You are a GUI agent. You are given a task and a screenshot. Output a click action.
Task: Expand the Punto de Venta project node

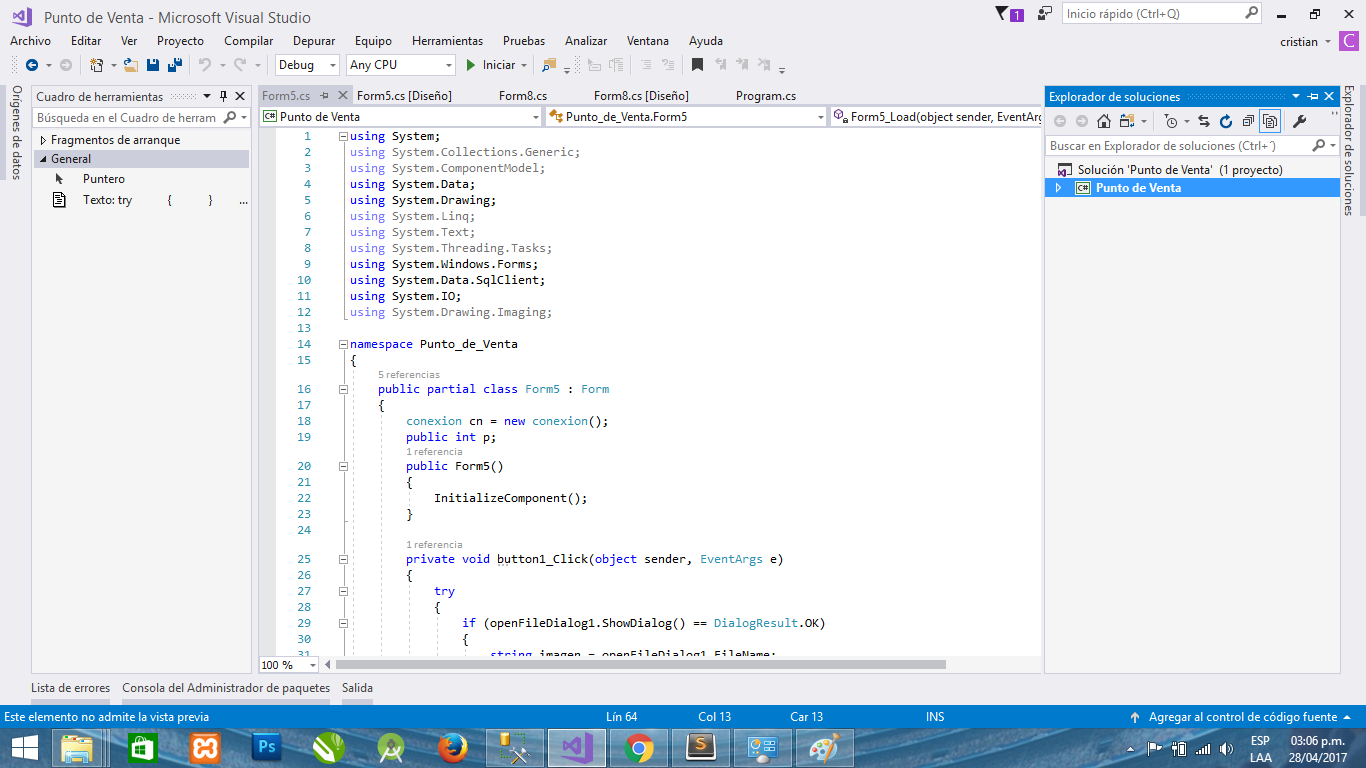(x=1058, y=188)
